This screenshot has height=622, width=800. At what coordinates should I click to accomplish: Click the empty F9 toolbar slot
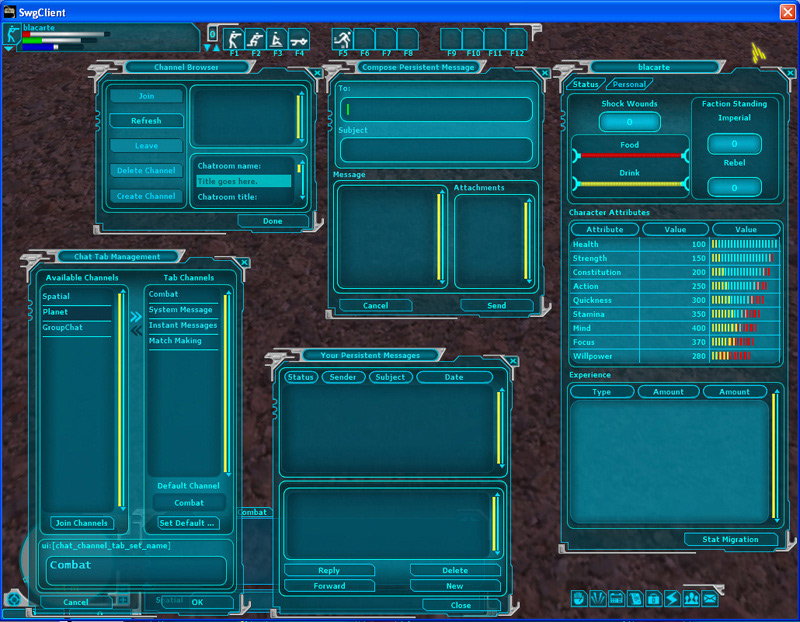pyautogui.click(x=451, y=39)
